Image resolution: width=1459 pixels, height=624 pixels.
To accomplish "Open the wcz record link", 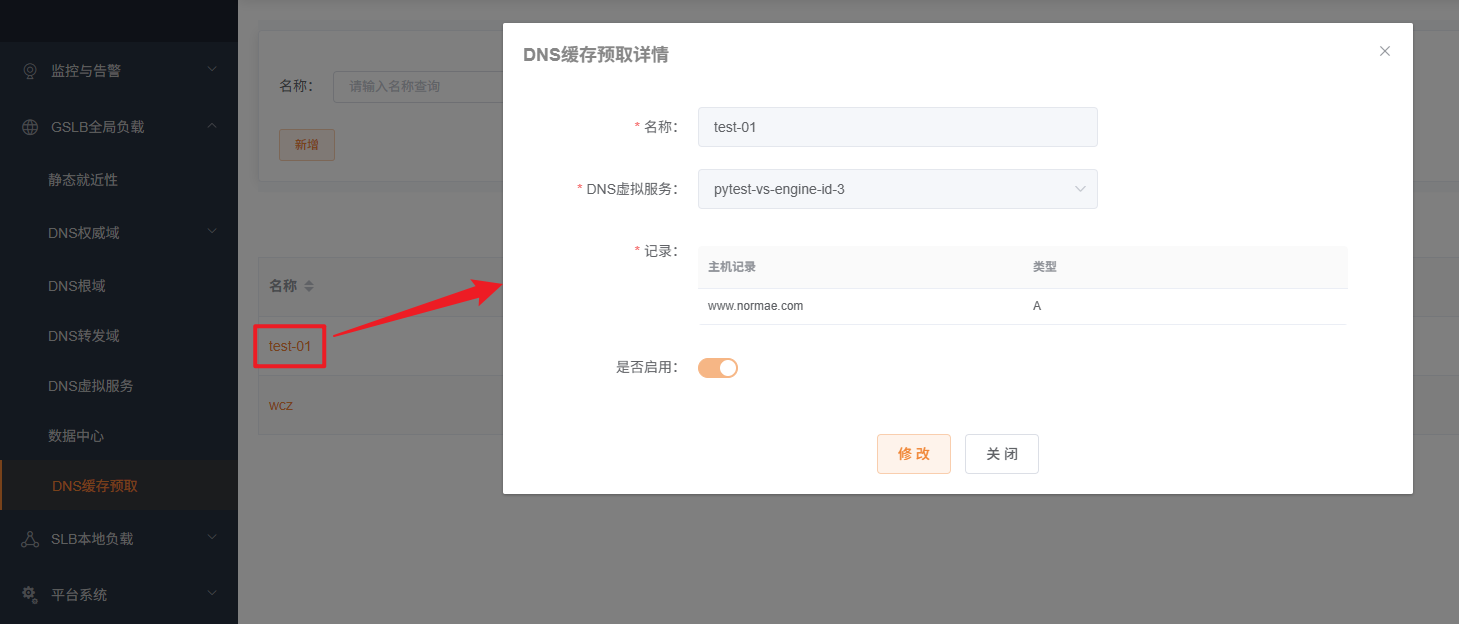I will coord(281,405).
